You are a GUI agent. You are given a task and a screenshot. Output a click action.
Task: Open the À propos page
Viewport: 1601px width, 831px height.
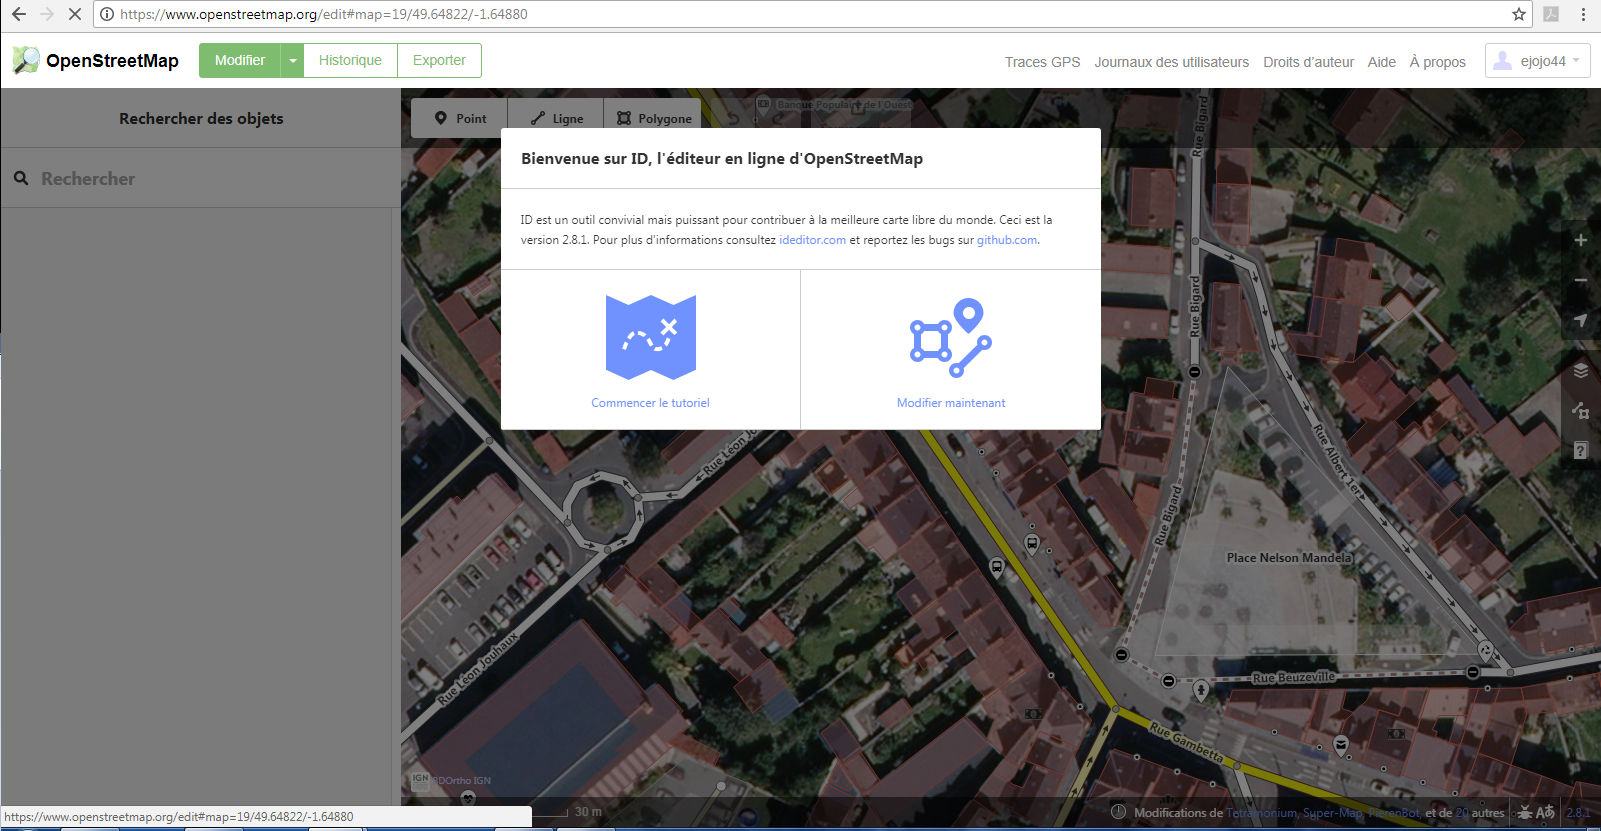click(1437, 62)
